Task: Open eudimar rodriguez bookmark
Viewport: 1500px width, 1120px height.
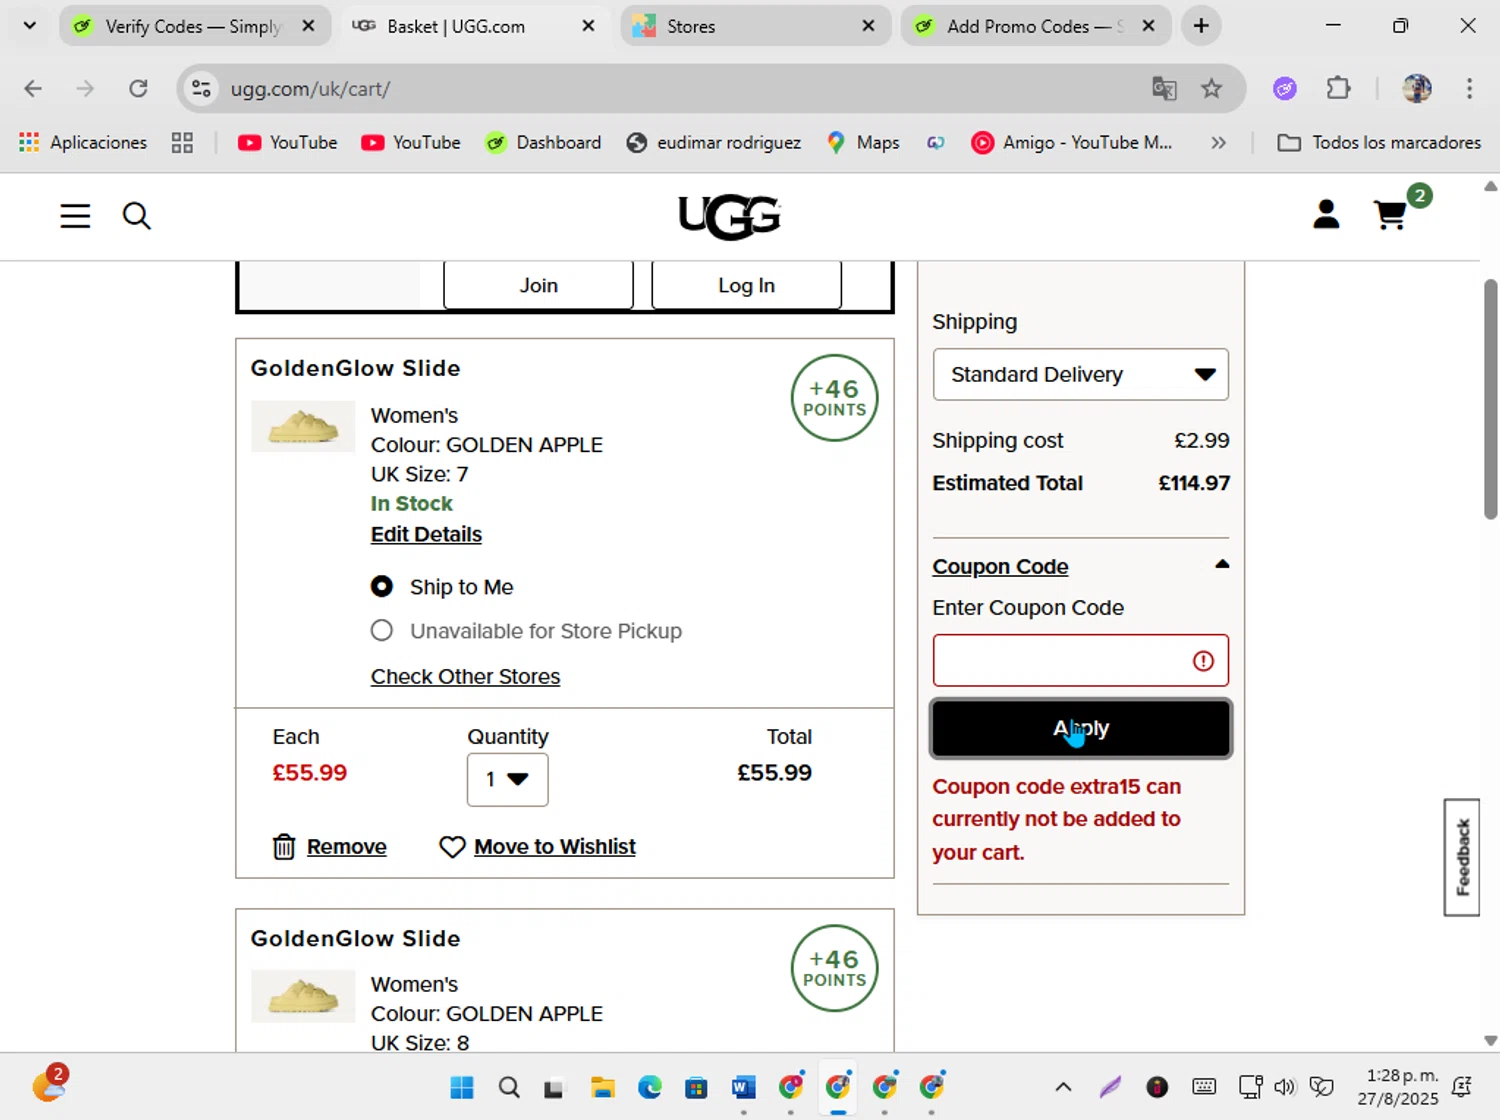Action: pos(714,142)
